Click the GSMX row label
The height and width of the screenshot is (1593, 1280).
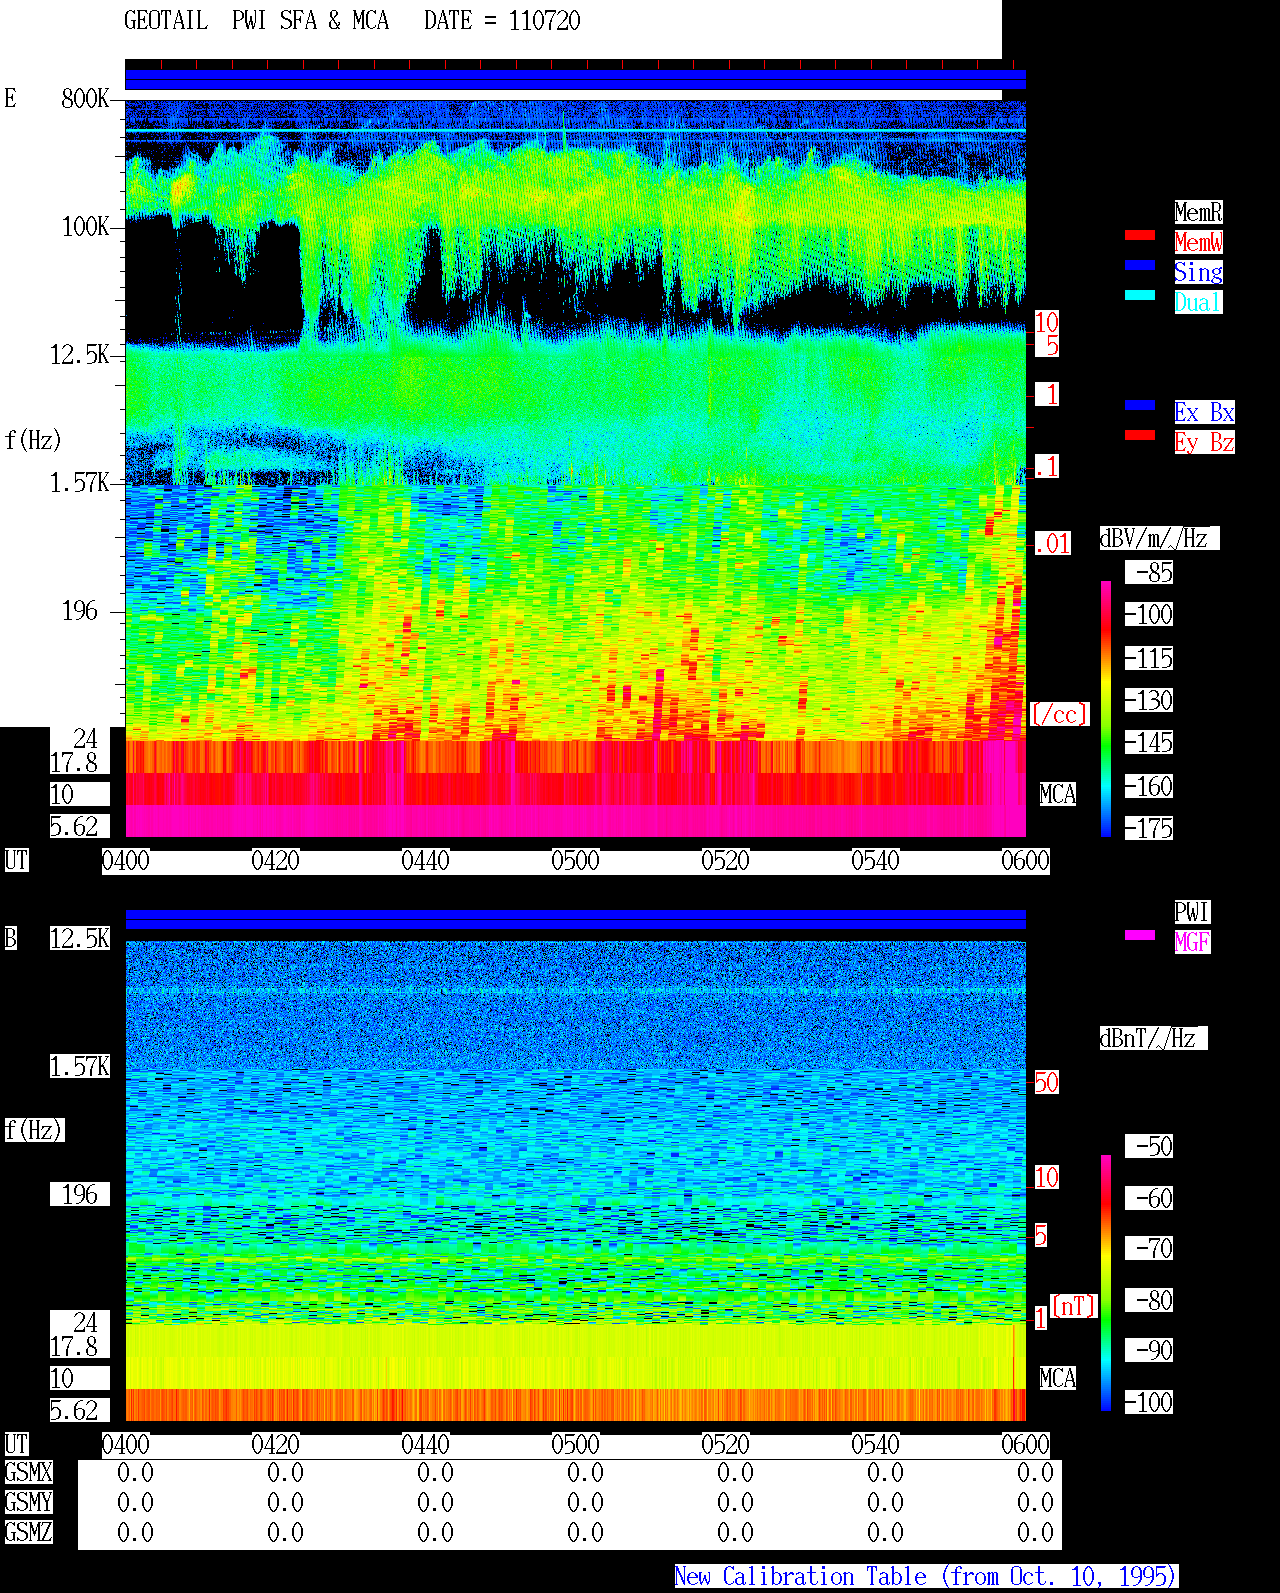tap(28, 1472)
